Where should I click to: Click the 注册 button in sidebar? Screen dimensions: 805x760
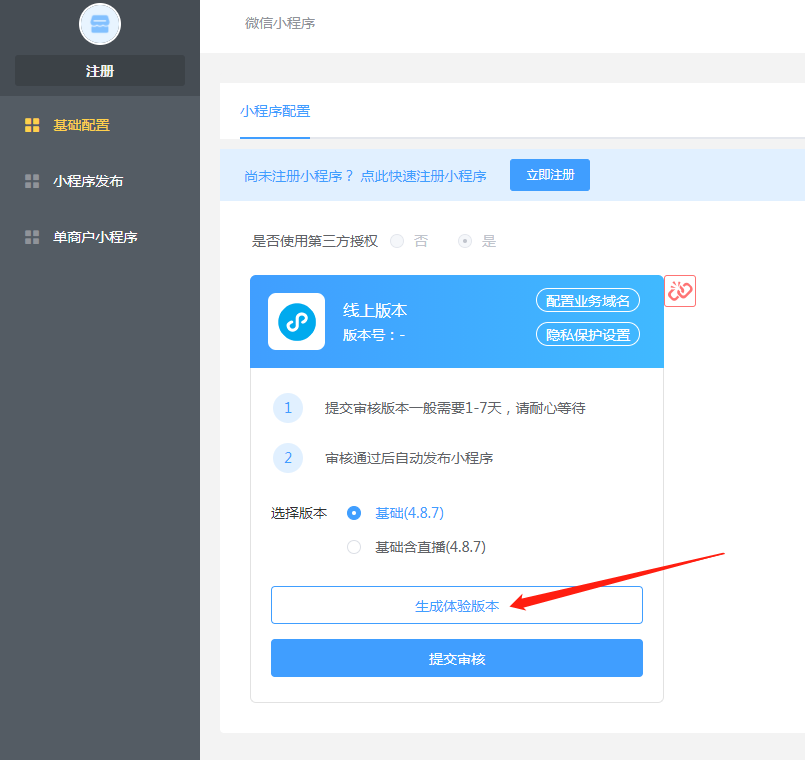[100, 70]
